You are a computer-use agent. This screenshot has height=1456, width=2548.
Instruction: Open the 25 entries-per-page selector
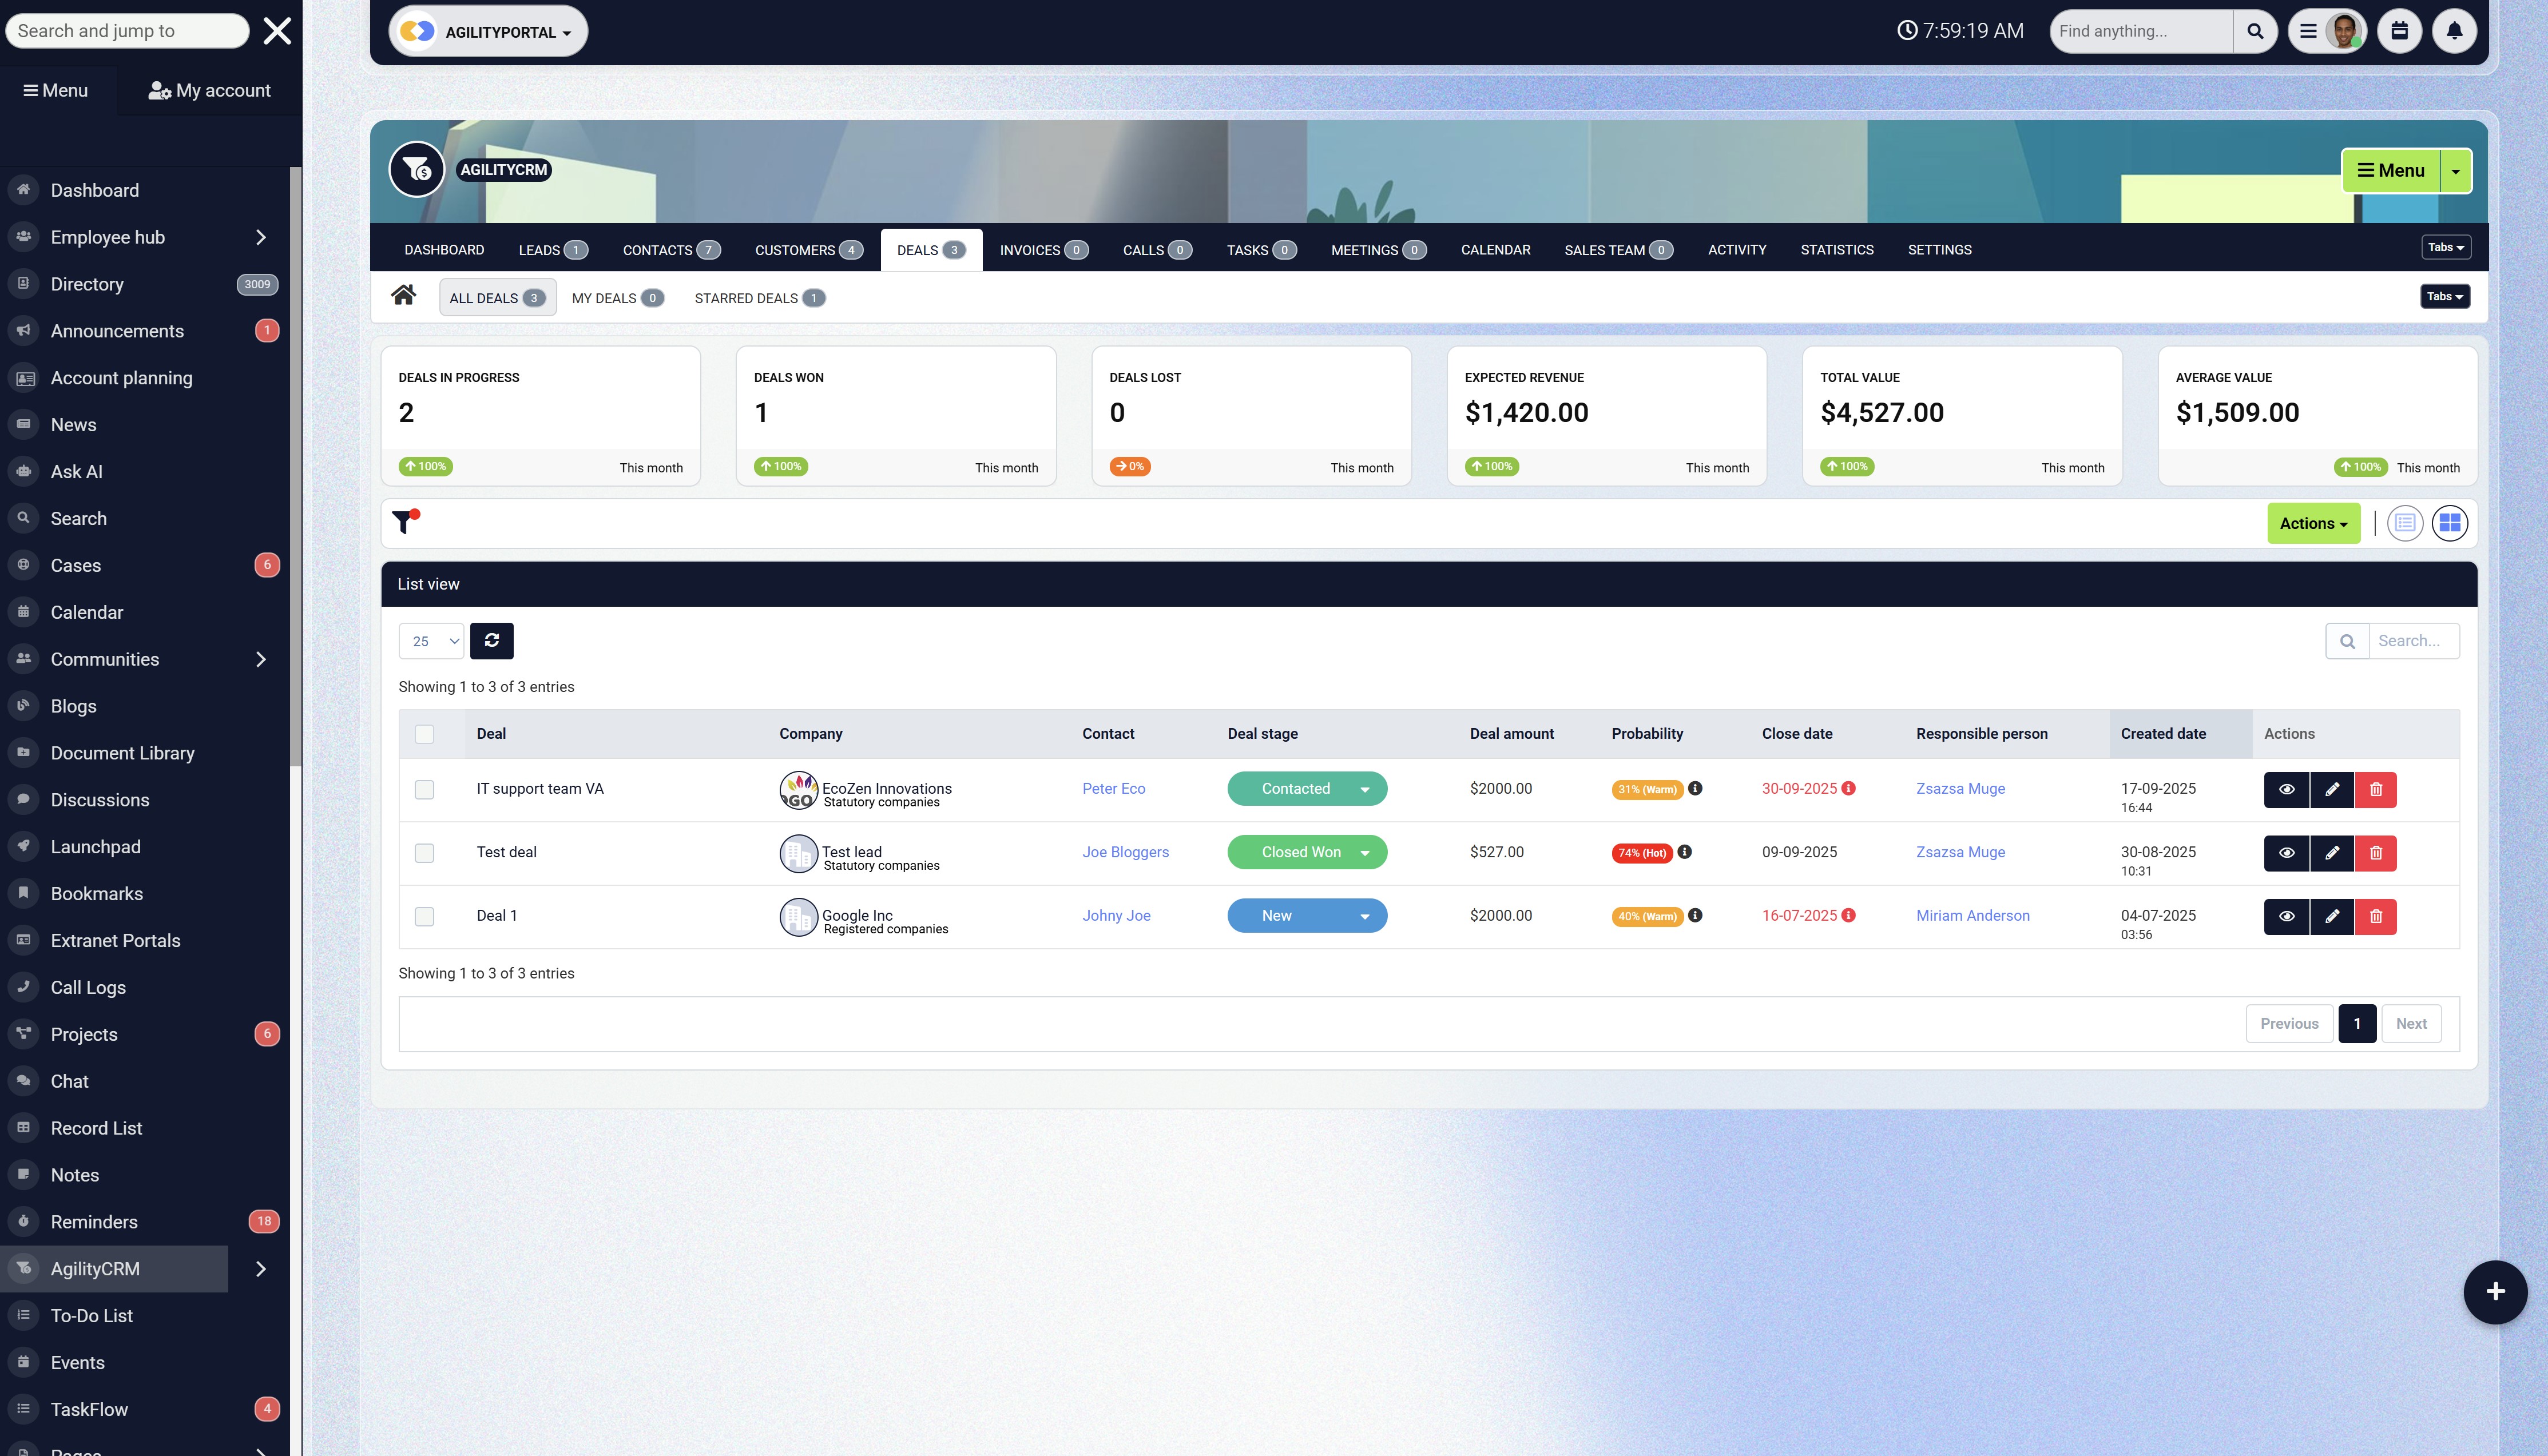[431, 641]
